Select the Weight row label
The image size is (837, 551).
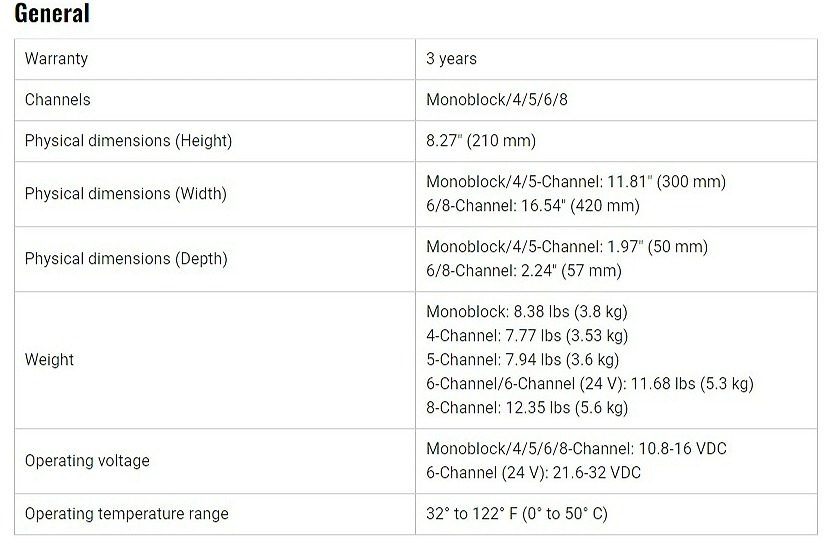49,360
